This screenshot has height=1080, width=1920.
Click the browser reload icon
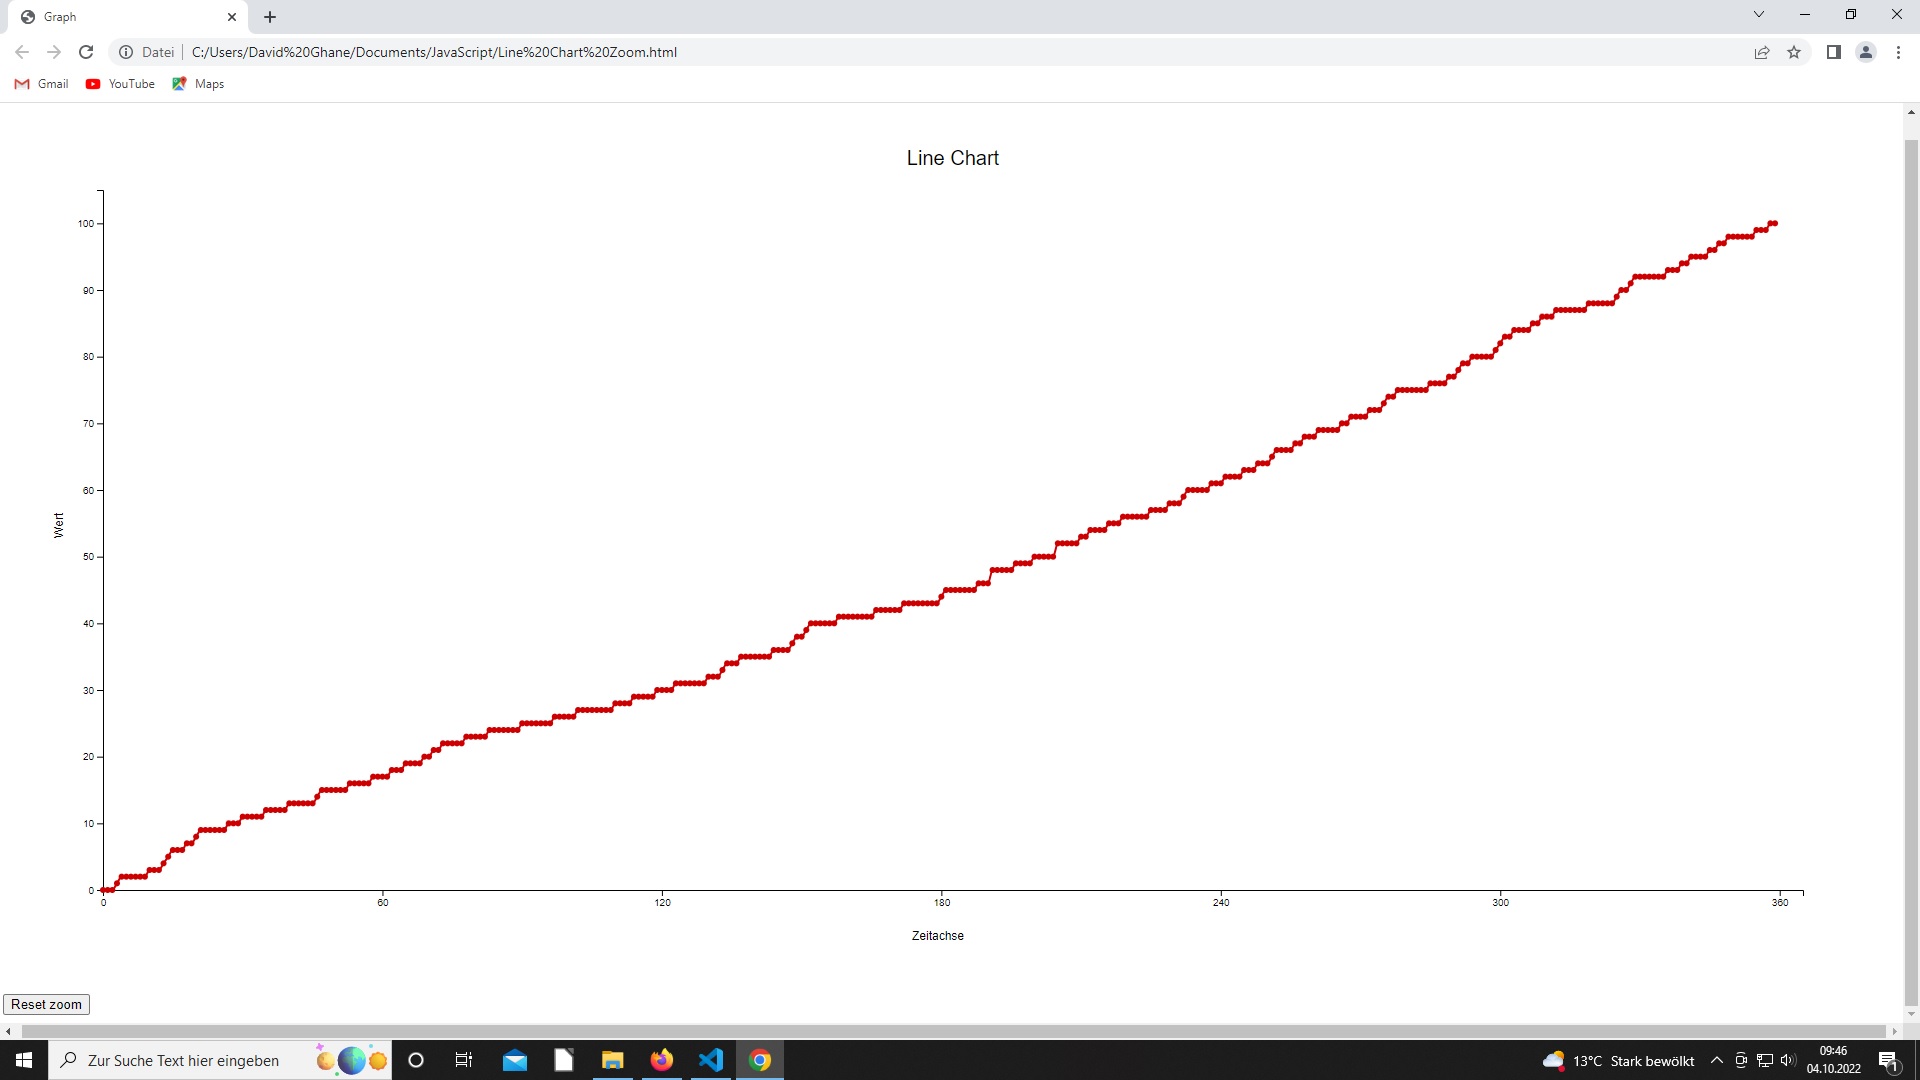coord(86,52)
